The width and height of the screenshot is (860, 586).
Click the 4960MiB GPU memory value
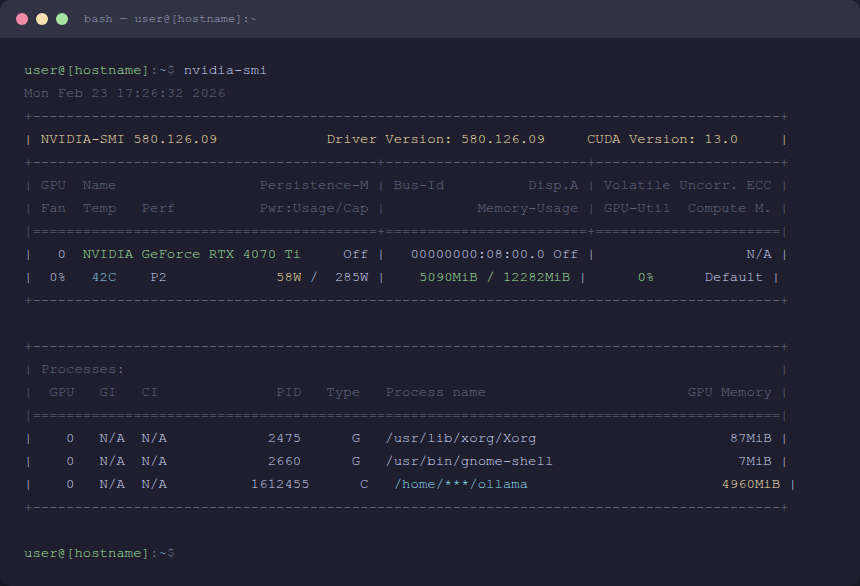click(x=751, y=484)
